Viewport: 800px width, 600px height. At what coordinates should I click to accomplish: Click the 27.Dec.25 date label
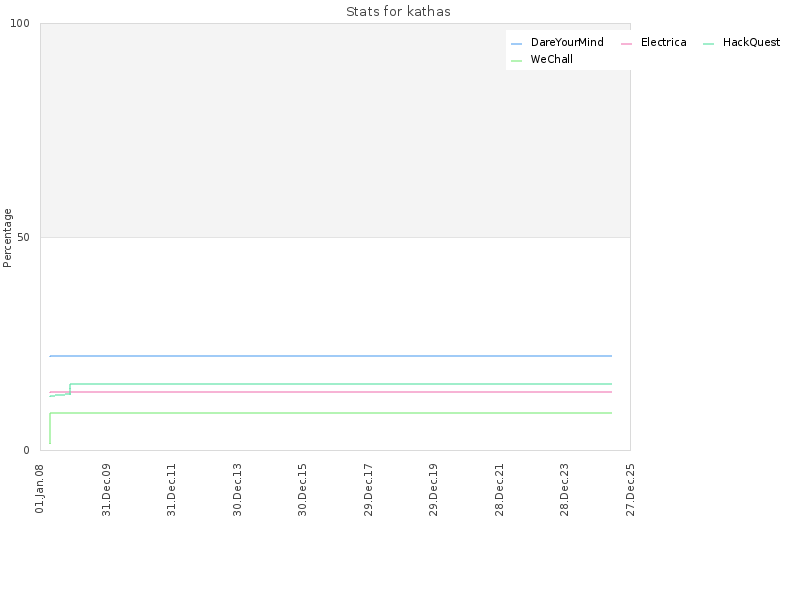tap(631, 490)
